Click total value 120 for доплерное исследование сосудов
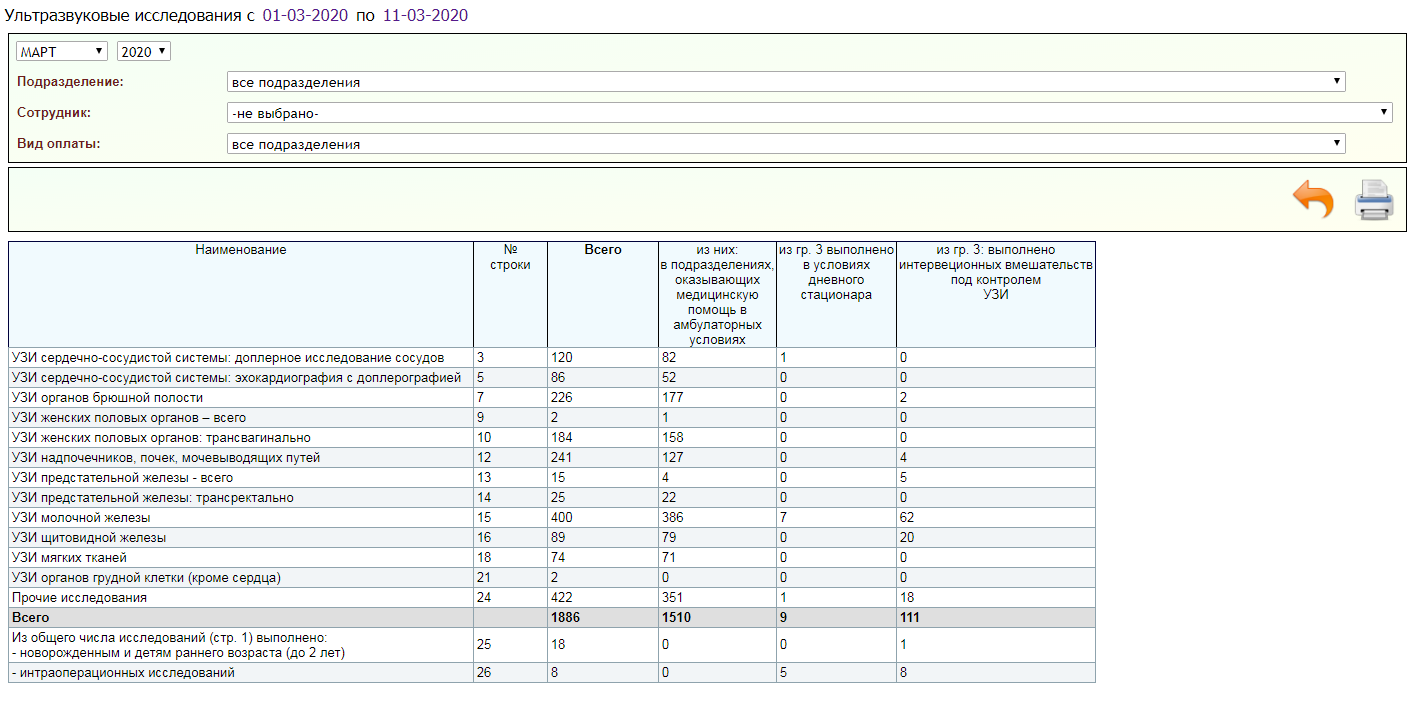Viewport: 1416px width, 701px height. click(562, 358)
